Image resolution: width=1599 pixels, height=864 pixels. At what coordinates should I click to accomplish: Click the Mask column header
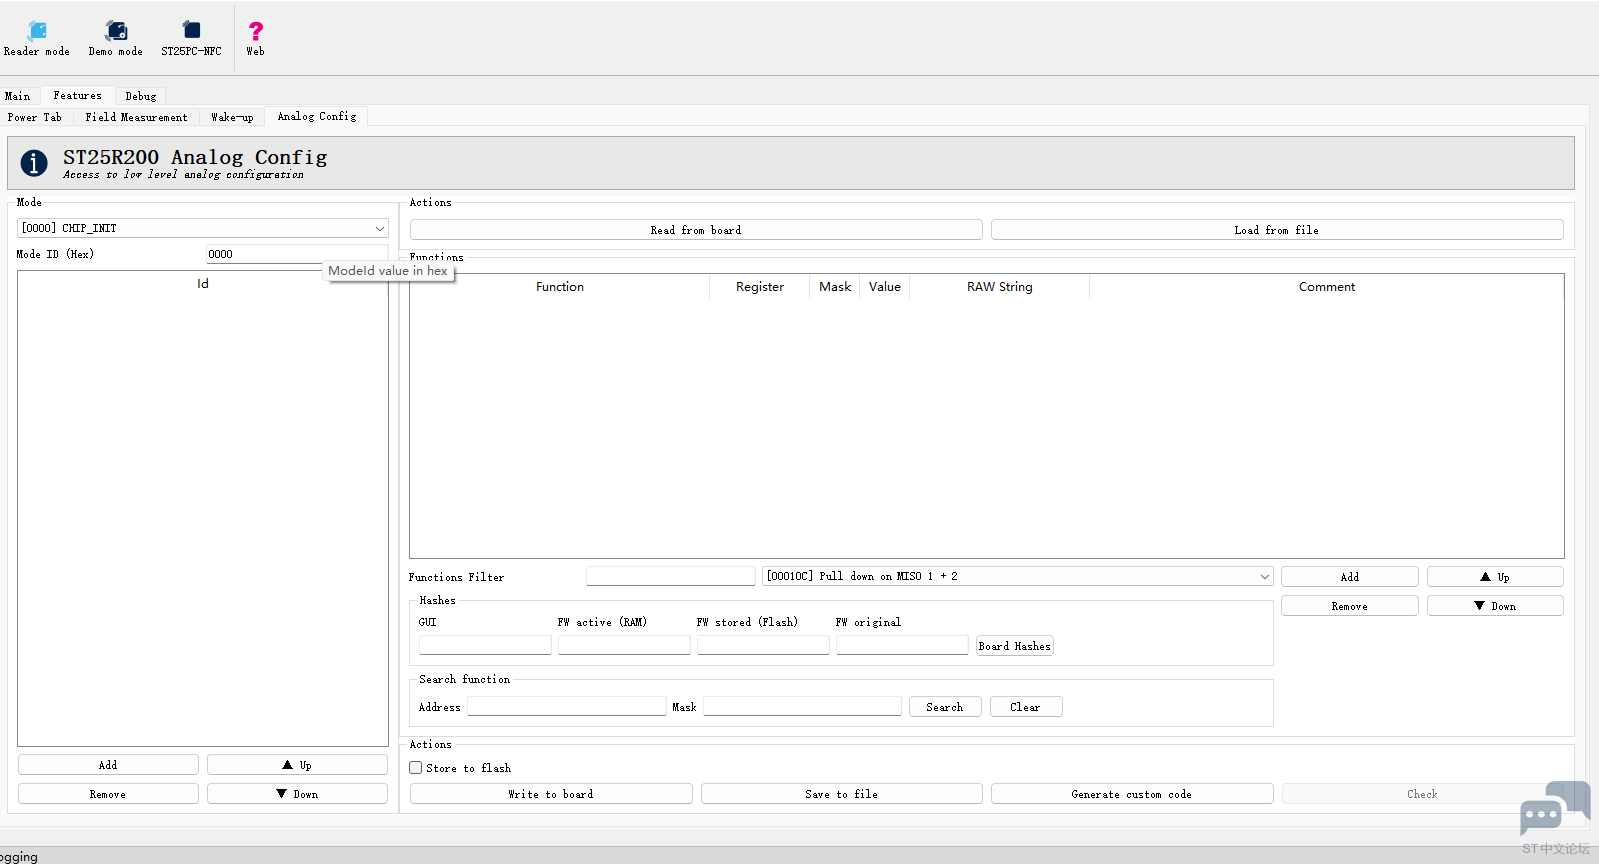[x=835, y=287]
